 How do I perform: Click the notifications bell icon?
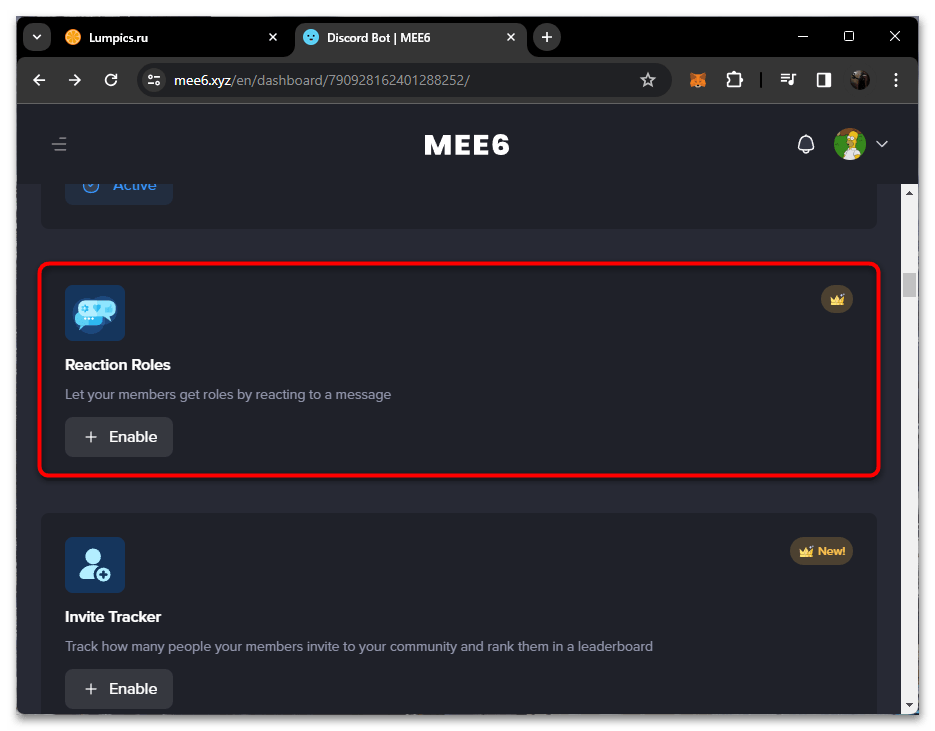point(805,145)
